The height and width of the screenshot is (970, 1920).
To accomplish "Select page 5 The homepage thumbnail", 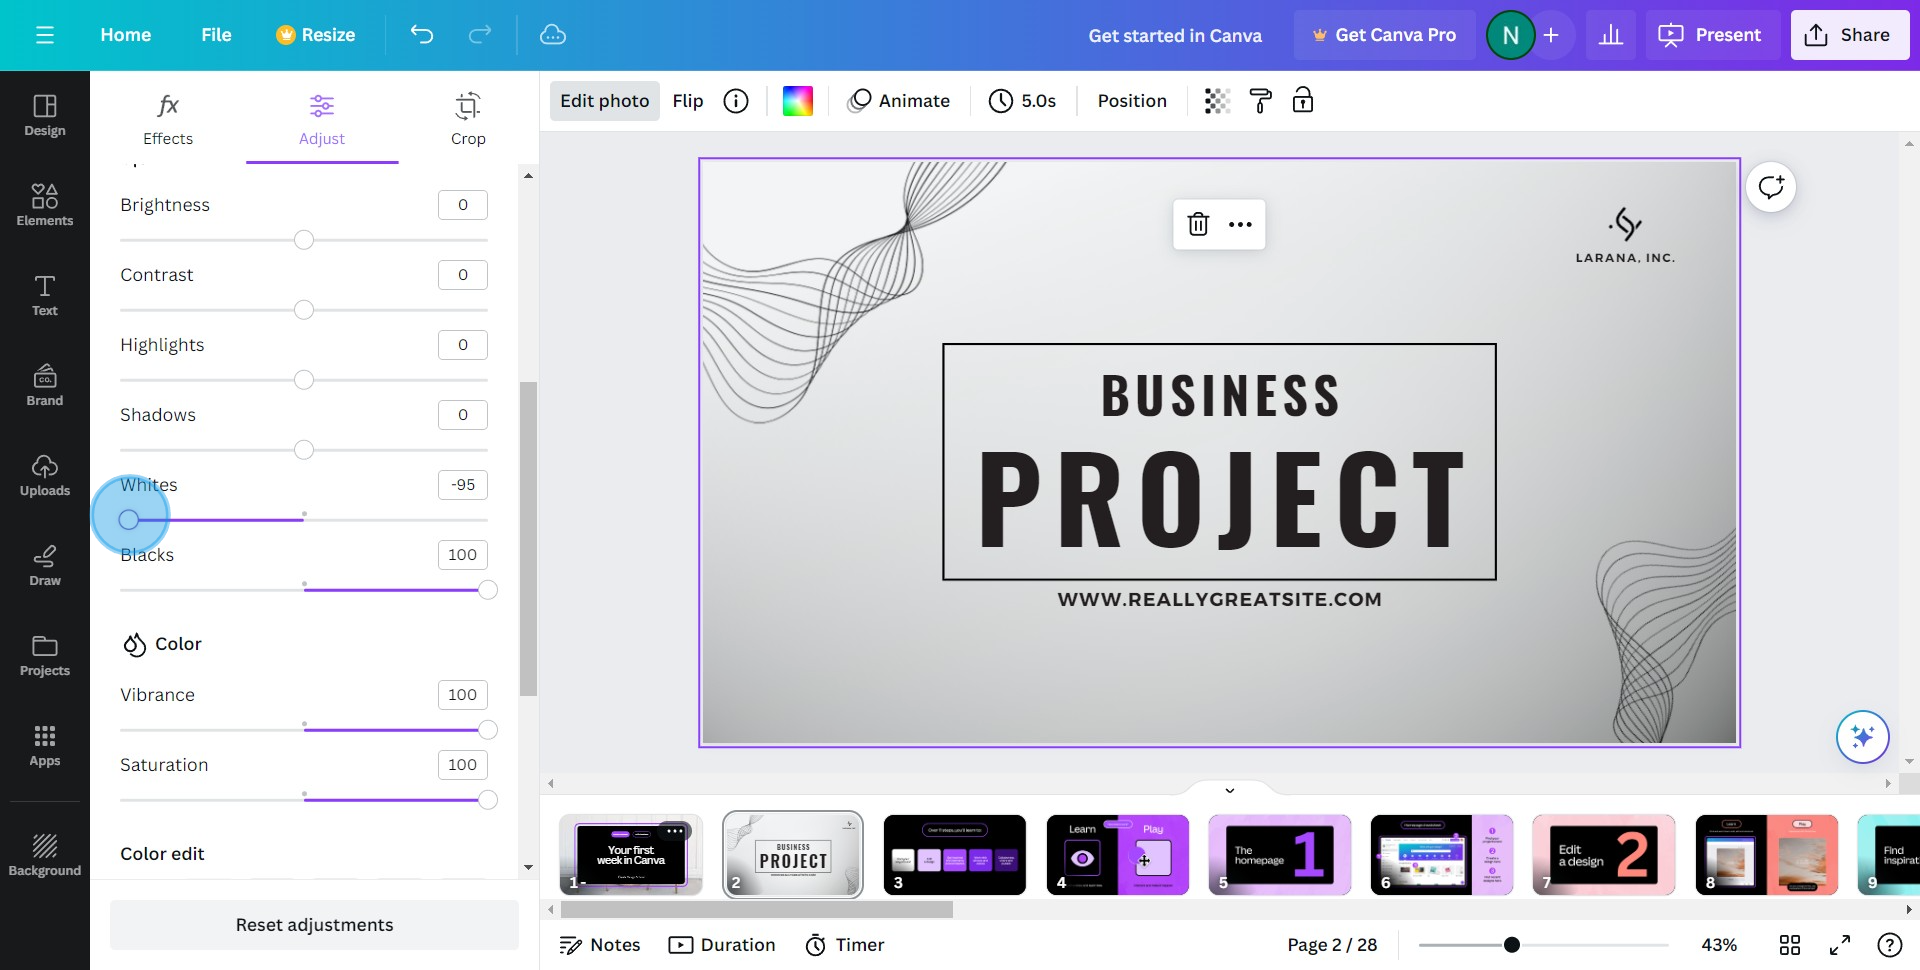I will tap(1280, 855).
